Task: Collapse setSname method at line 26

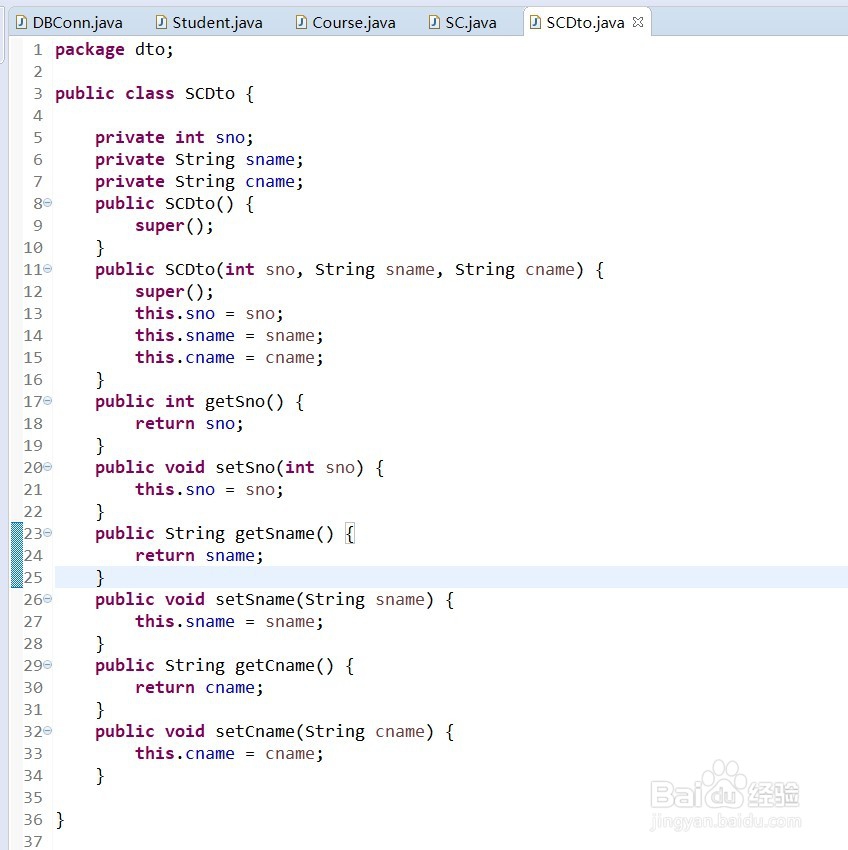Action: click(x=48, y=598)
